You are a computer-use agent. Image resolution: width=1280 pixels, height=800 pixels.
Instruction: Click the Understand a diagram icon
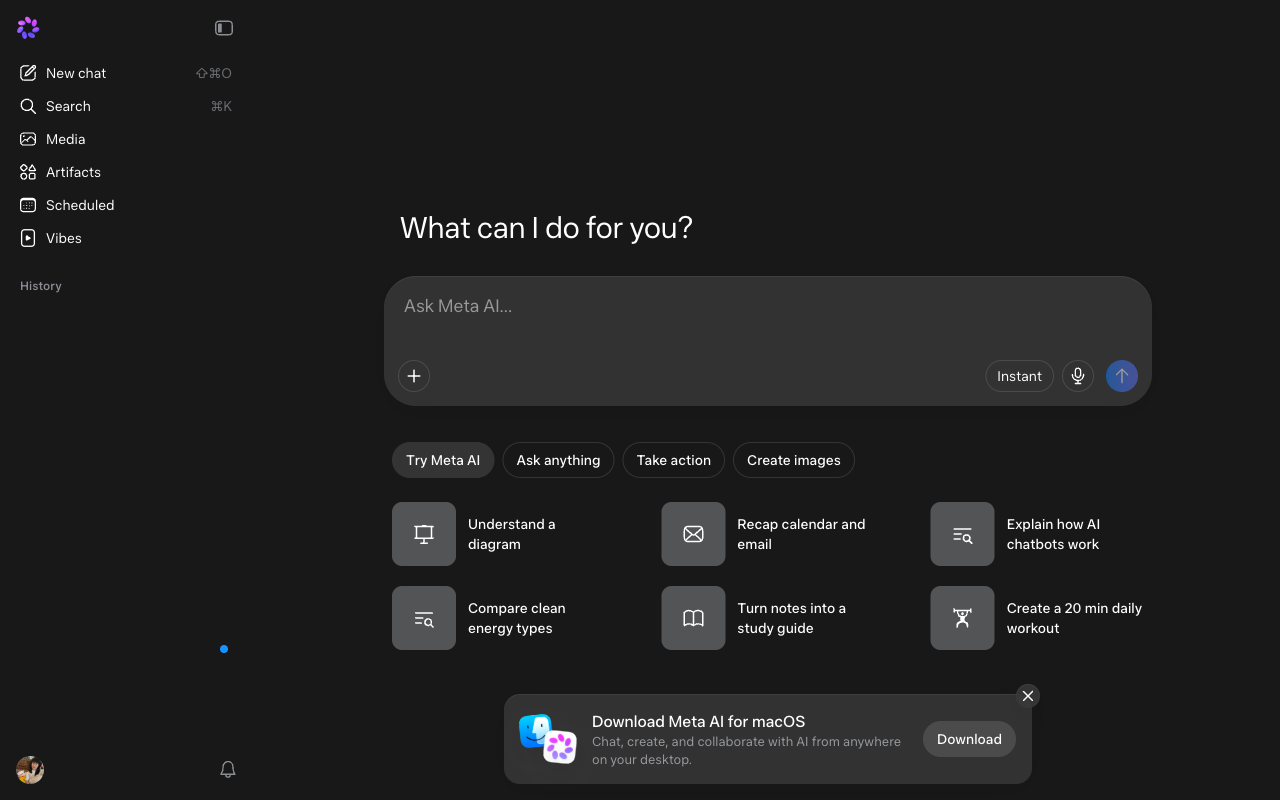[424, 534]
